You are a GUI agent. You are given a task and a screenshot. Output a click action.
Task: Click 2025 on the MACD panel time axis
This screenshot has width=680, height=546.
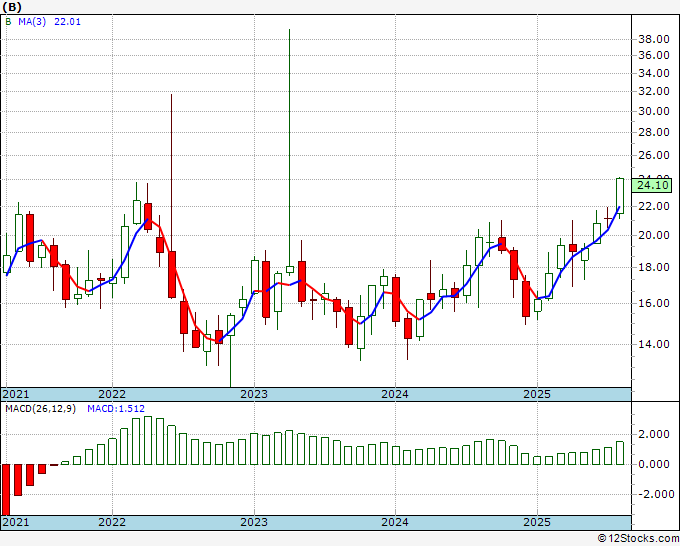[x=537, y=522]
